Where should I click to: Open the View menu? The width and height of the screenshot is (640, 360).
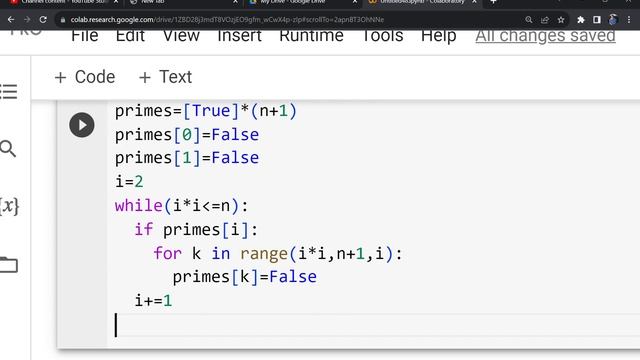[x=181, y=36]
